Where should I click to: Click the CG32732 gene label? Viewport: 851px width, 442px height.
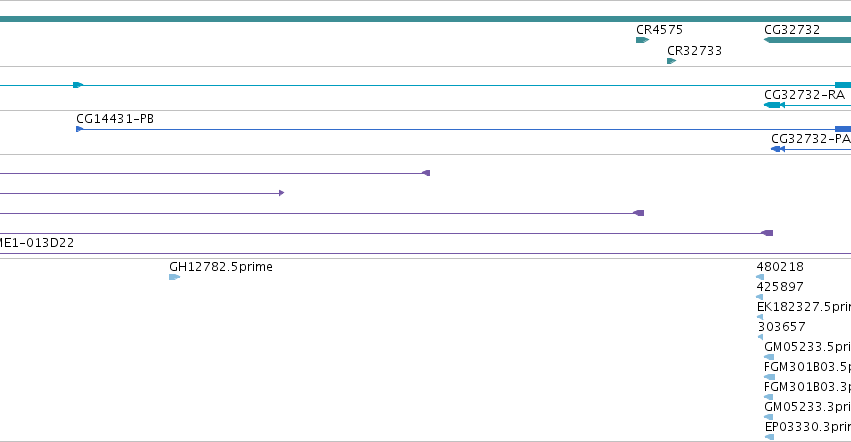tap(792, 30)
